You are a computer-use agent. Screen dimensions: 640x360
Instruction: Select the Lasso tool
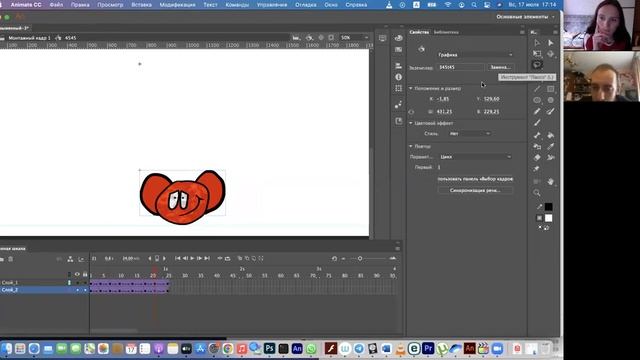537,65
